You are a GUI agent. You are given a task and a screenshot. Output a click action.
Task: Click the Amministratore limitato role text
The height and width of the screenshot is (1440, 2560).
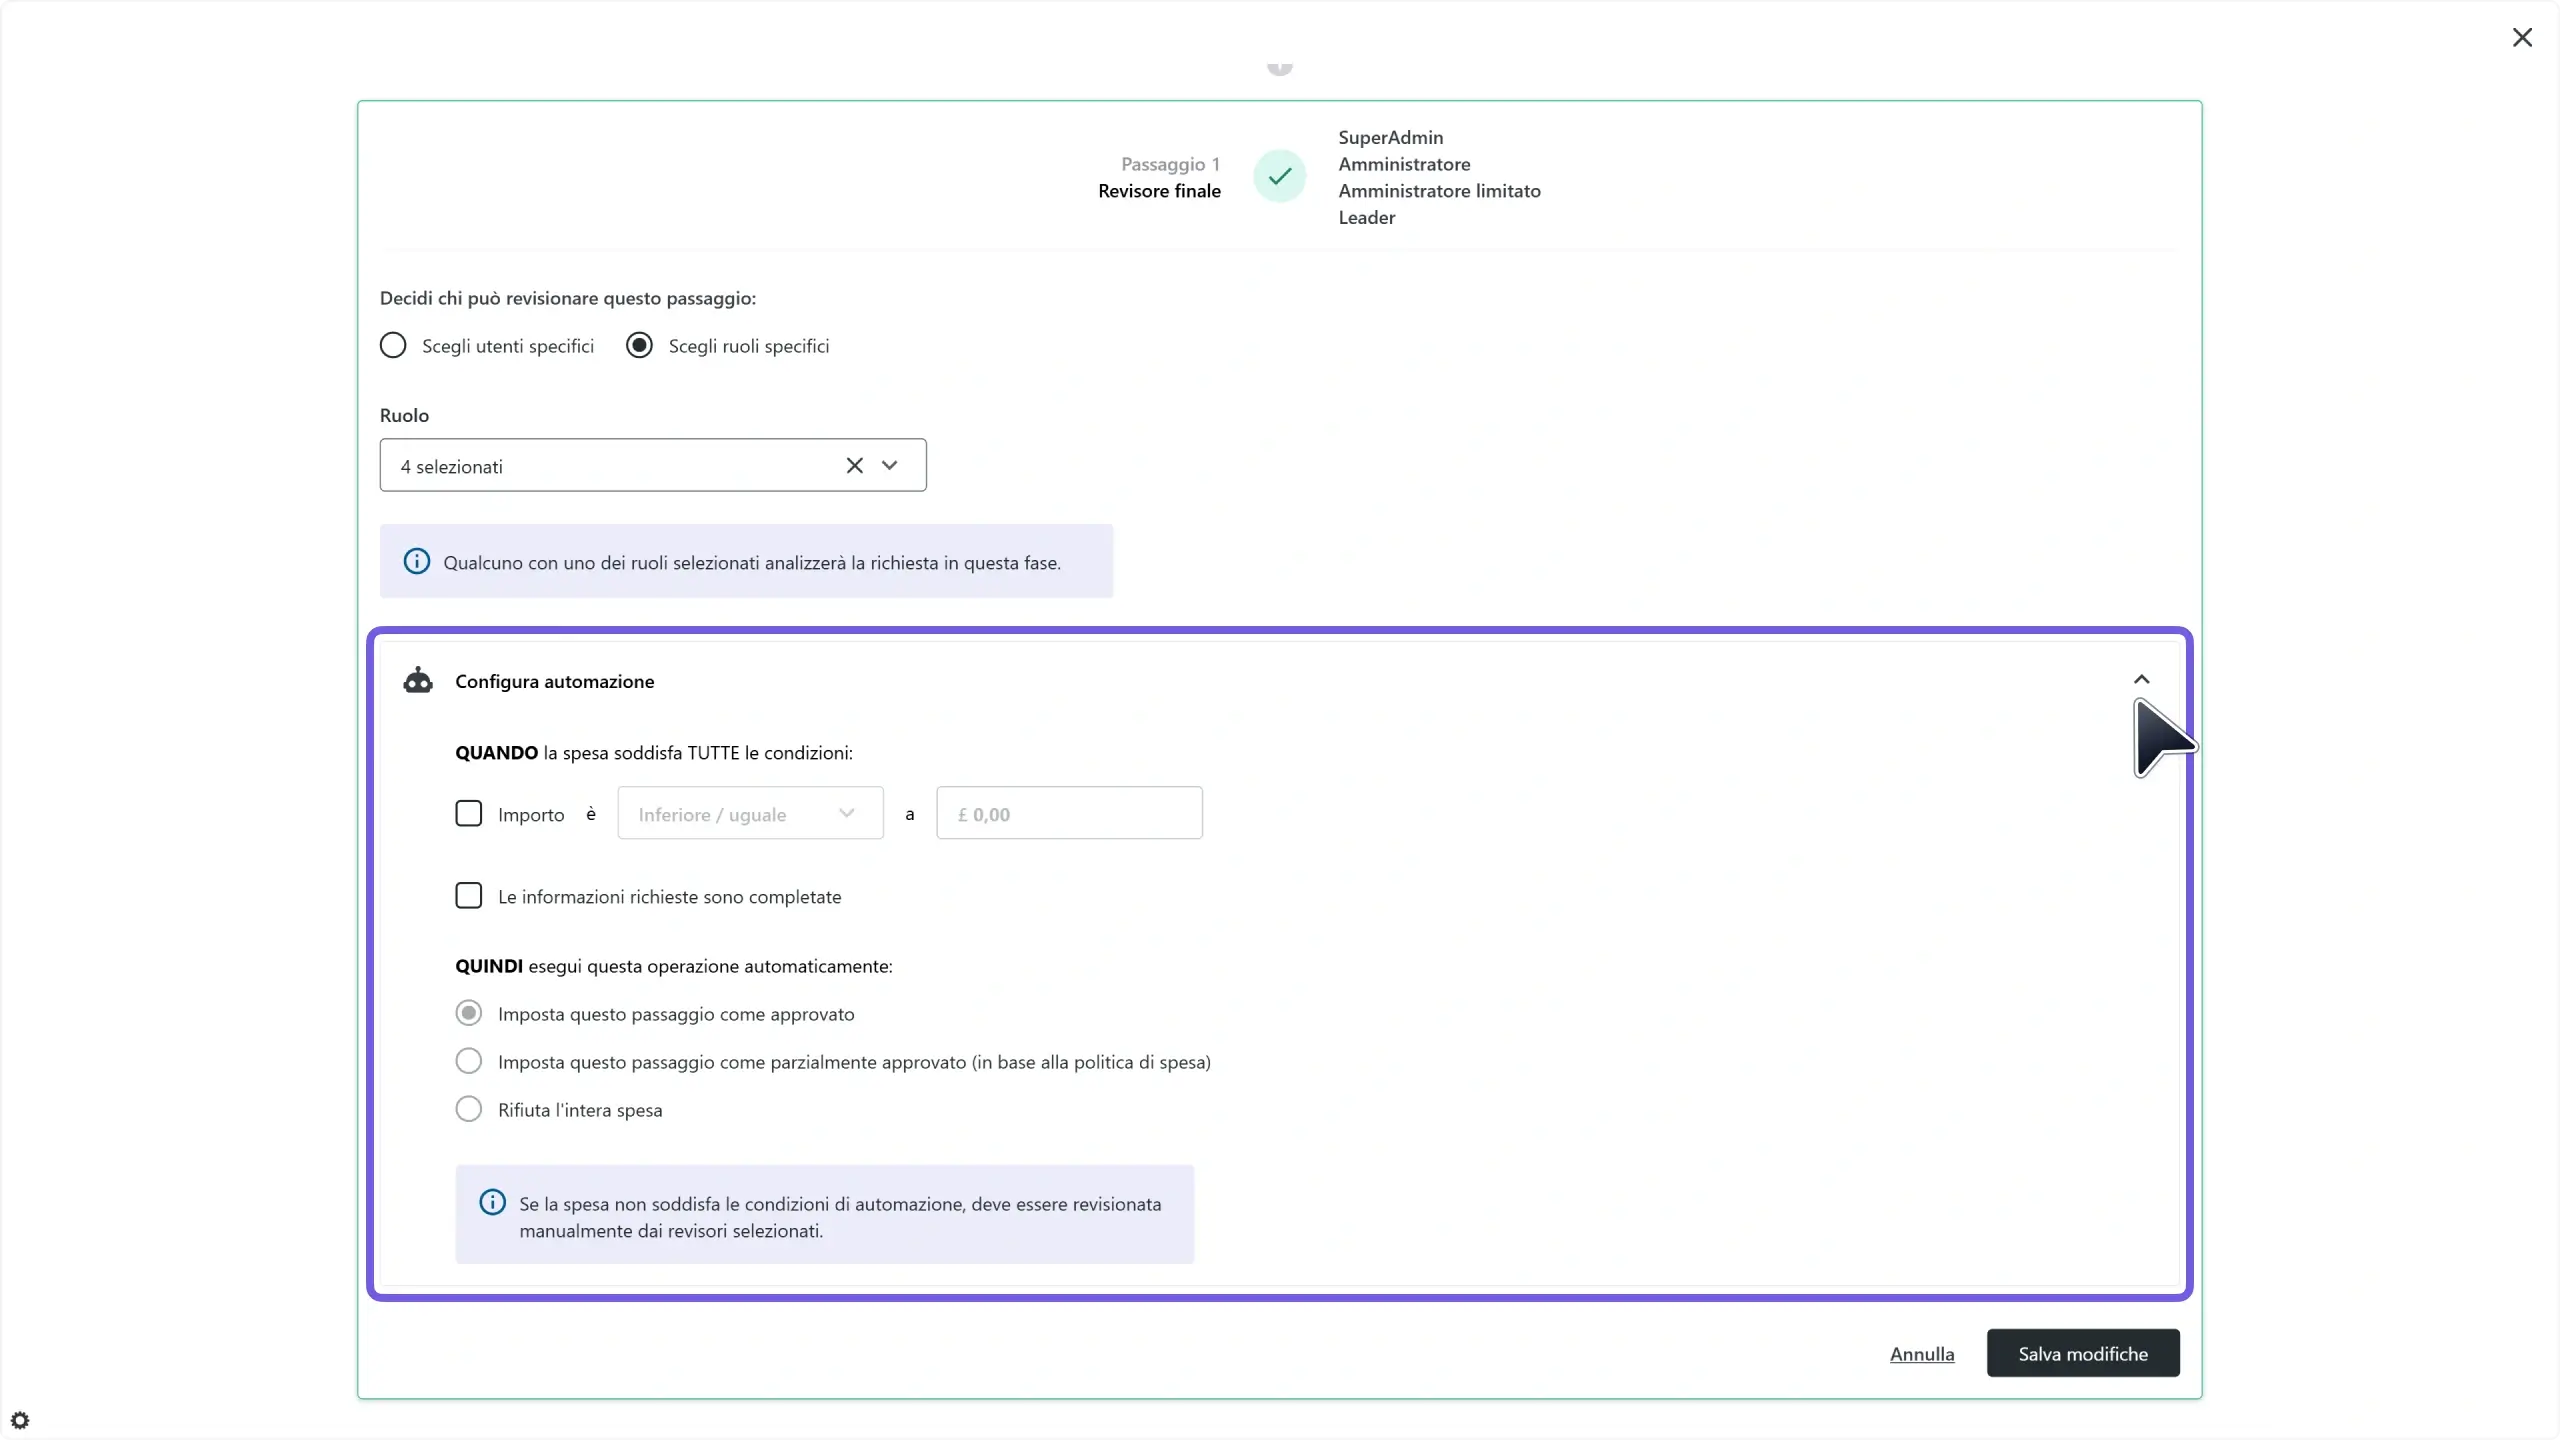pyautogui.click(x=1439, y=191)
